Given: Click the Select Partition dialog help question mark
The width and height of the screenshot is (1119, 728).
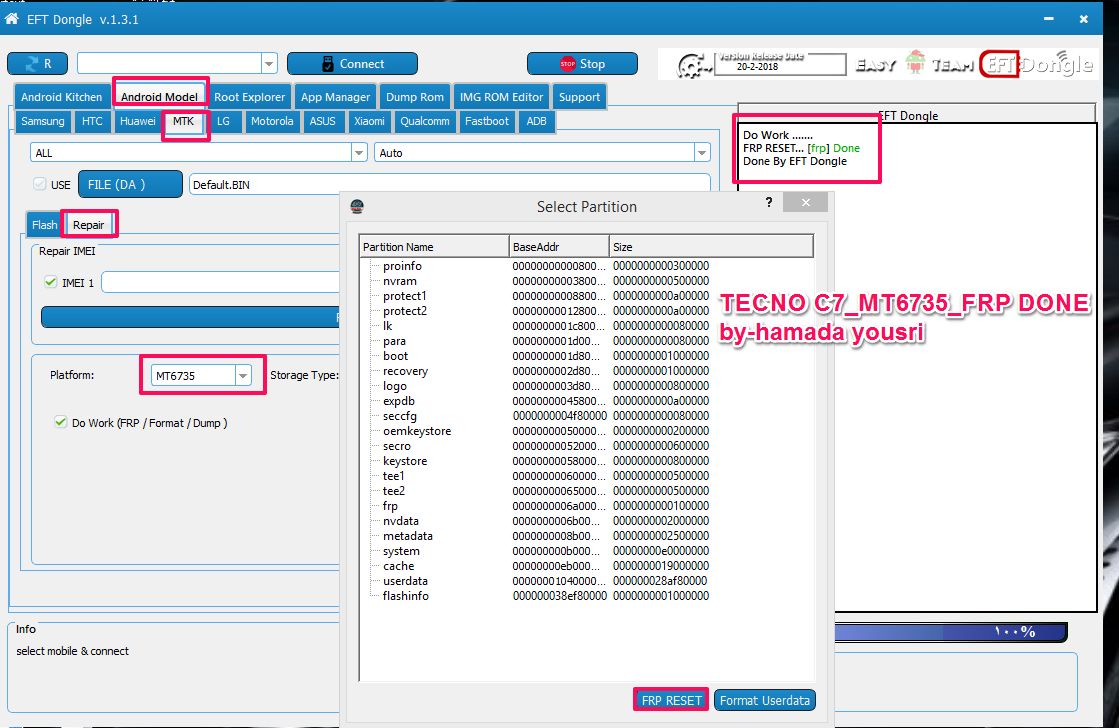Looking at the screenshot, I should (769, 202).
